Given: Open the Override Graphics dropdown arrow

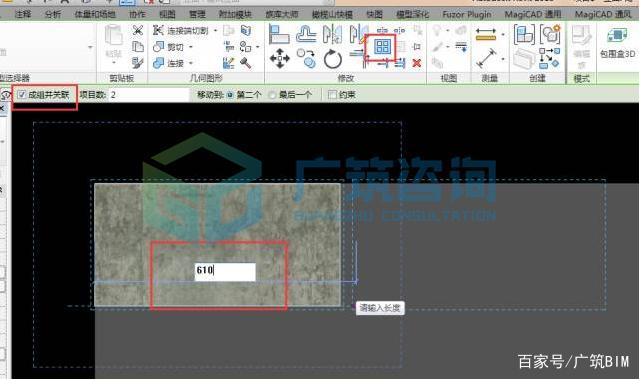Looking at the screenshot, I should pyautogui.click(x=447, y=47).
